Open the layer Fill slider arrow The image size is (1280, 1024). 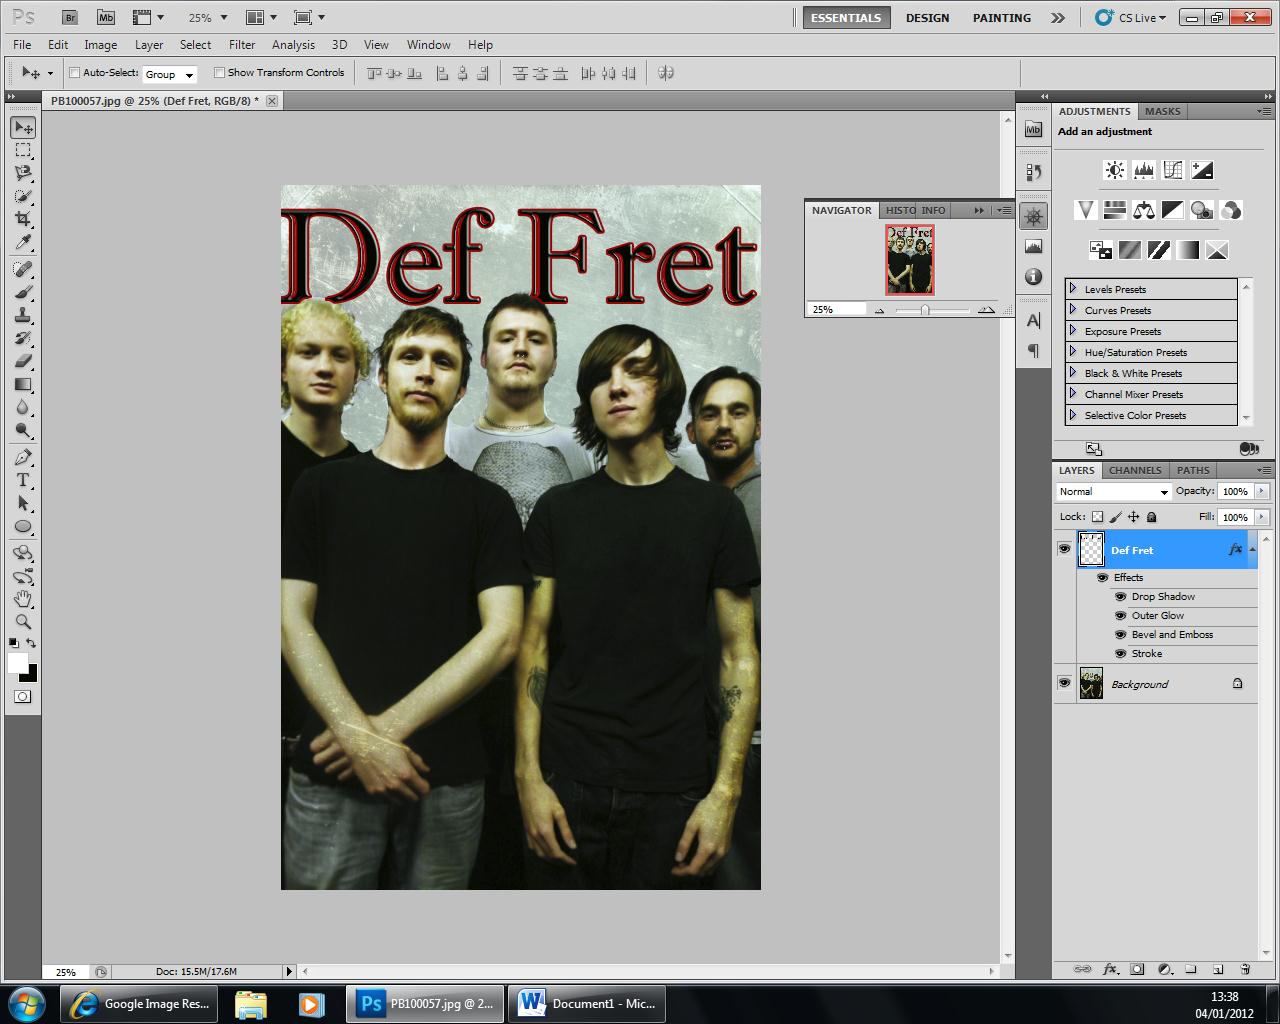(1262, 517)
